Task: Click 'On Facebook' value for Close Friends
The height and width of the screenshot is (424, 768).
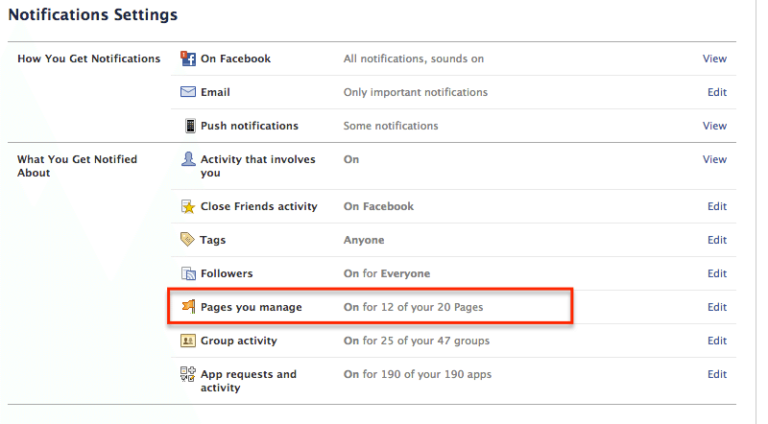Action: coord(379,206)
